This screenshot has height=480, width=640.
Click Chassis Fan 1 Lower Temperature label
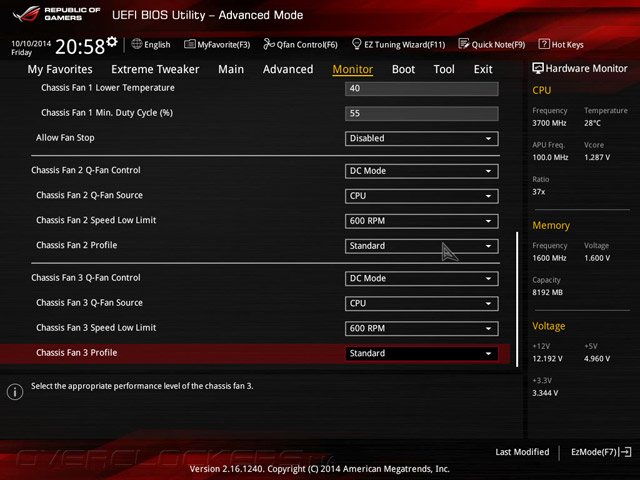(108, 88)
